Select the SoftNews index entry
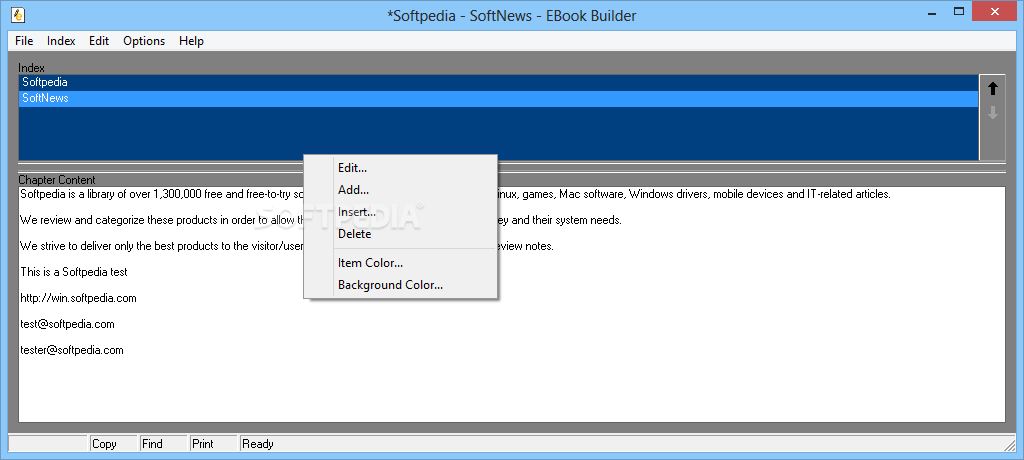The height and width of the screenshot is (460, 1024). pos(498,99)
